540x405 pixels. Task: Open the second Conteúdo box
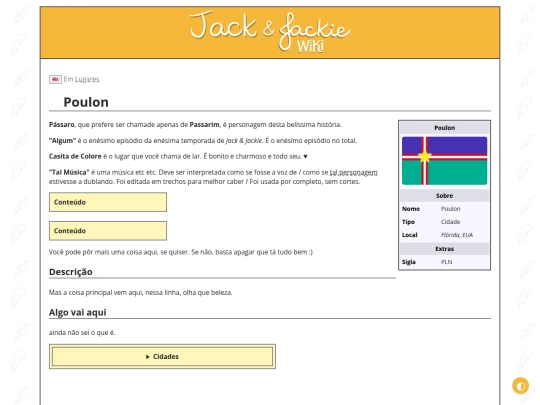pos(108,231)
